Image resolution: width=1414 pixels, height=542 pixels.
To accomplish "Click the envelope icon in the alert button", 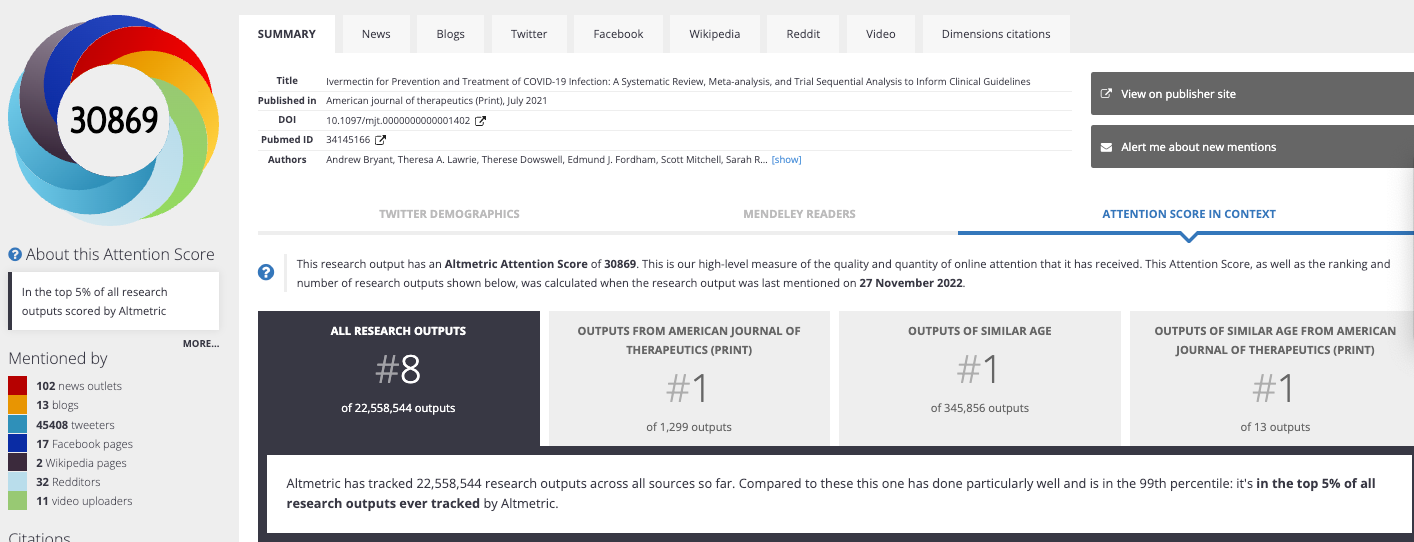I will [1106, 147].
